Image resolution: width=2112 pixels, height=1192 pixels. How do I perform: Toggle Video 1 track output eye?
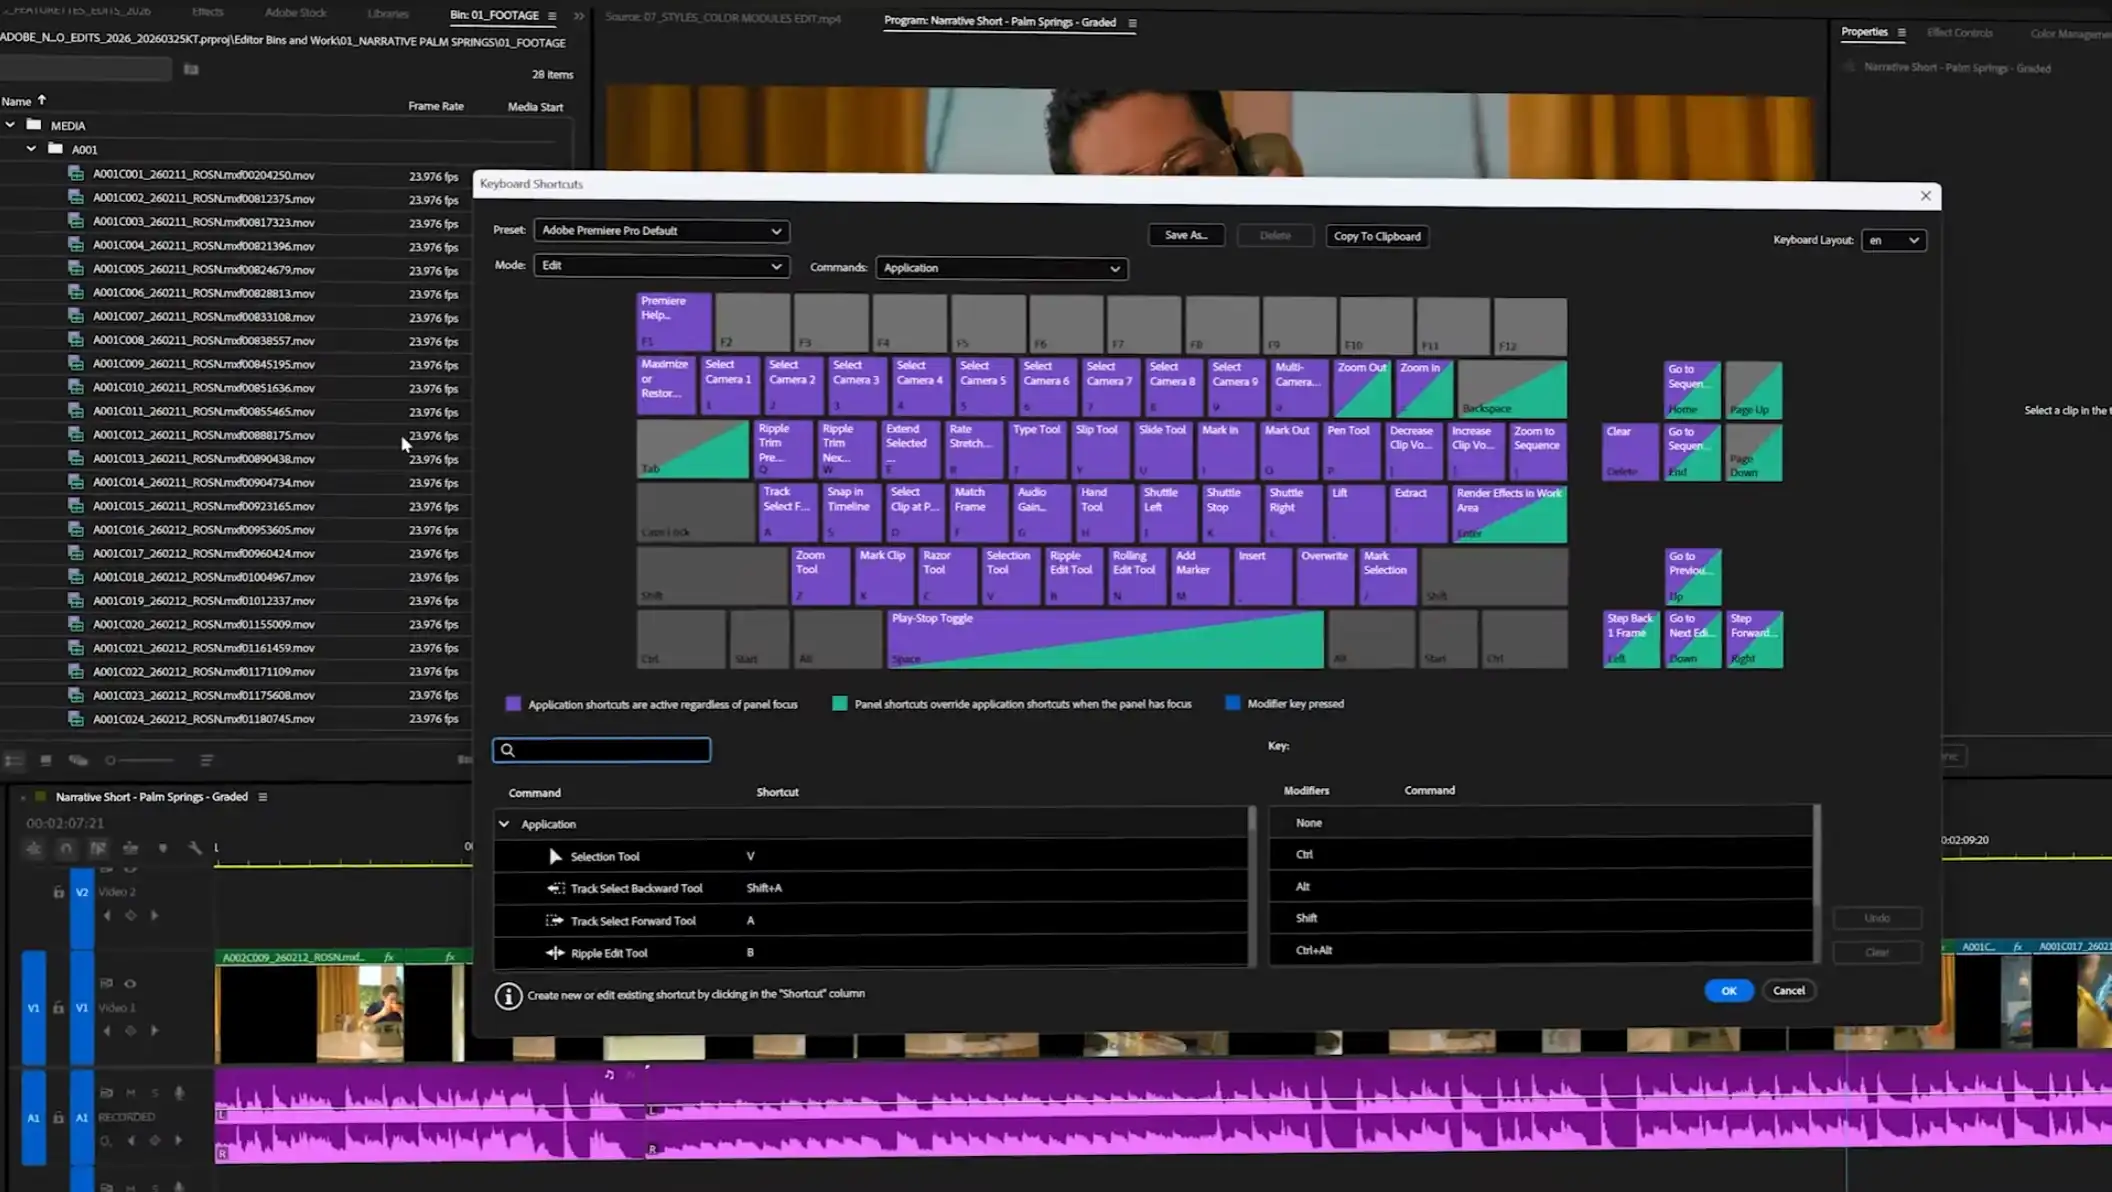[x=130, y=984]
